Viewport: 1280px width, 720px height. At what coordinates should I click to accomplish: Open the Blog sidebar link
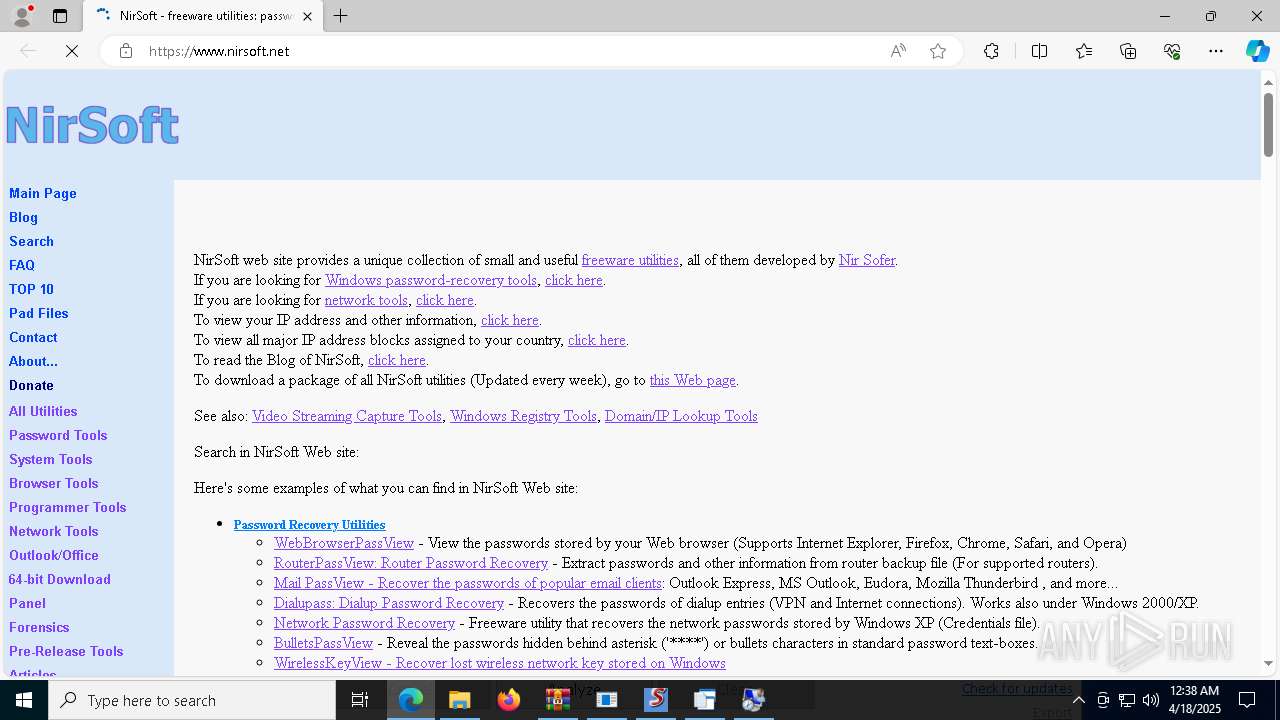pyautogui.click(x=23, y=217)
